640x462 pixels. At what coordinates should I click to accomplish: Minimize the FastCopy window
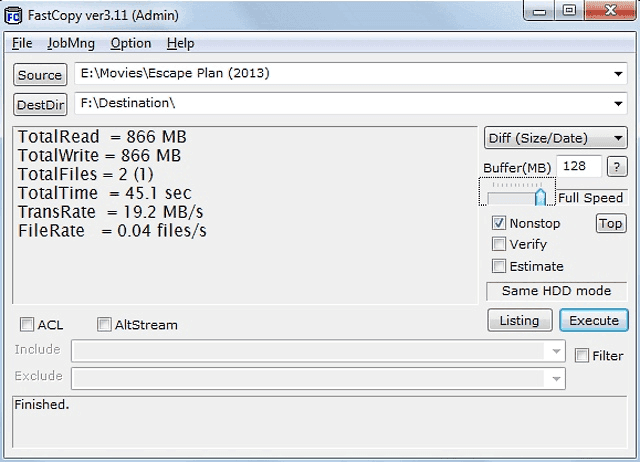(541, 11)
